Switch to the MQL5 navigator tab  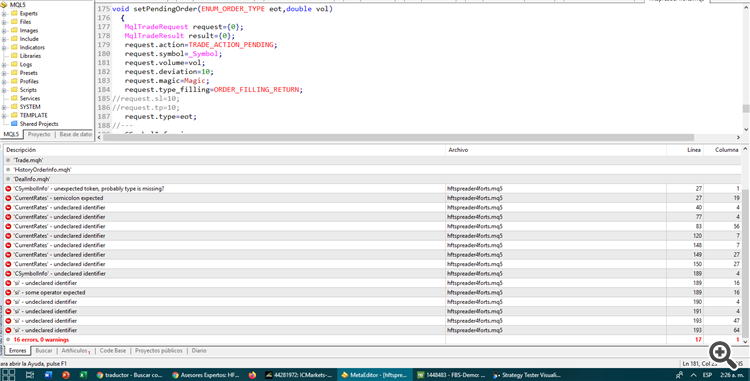tap(11, 134)
